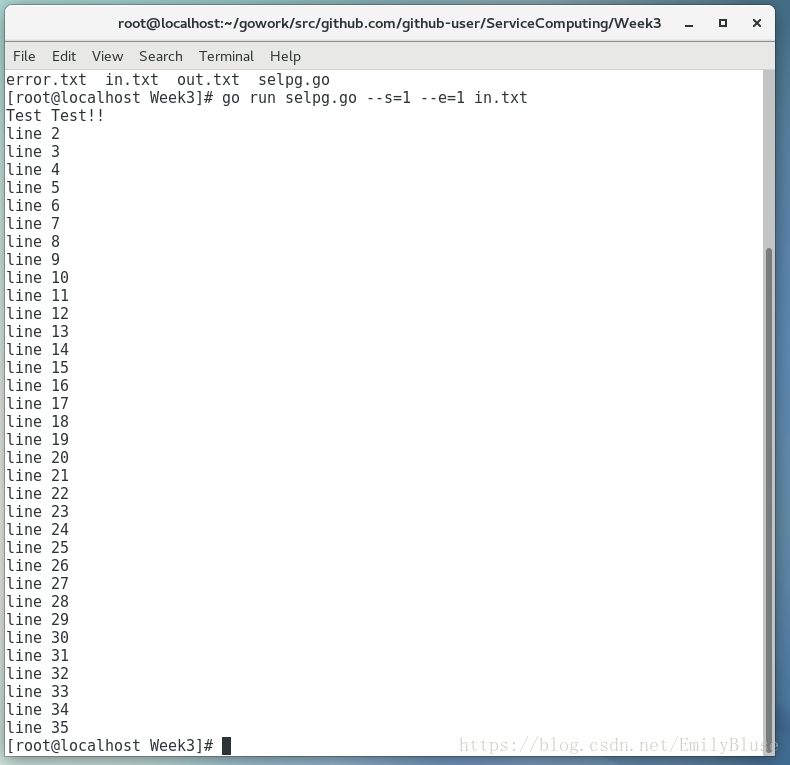Click the 'line 23' output row
The image size is (790, 765).
tap(38, 512)
